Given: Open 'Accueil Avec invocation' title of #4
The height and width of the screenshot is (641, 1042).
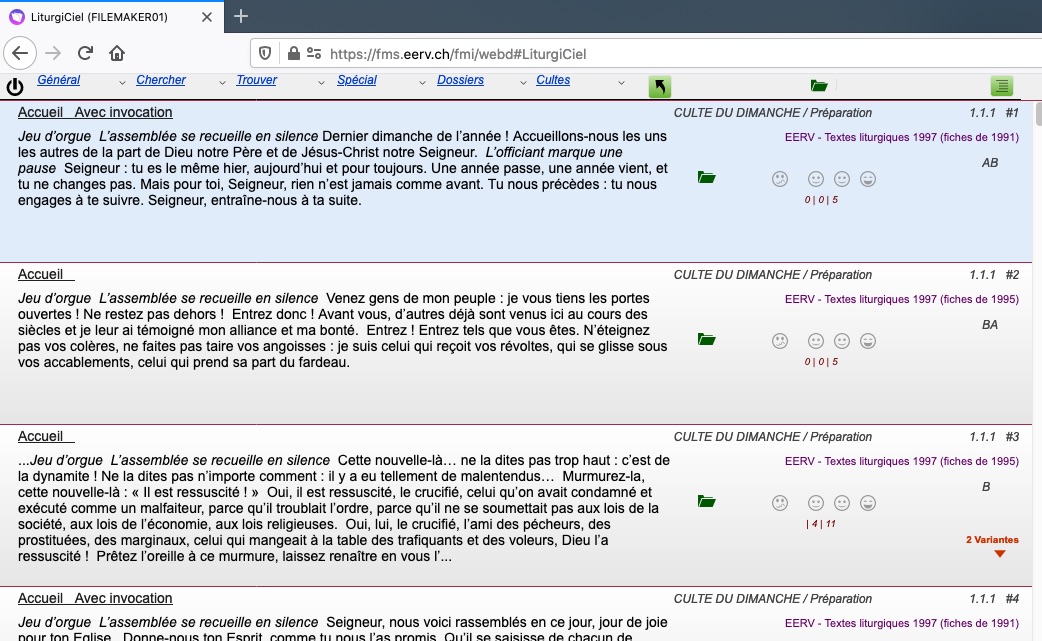Looking at the screenshot, I should 95,598.
